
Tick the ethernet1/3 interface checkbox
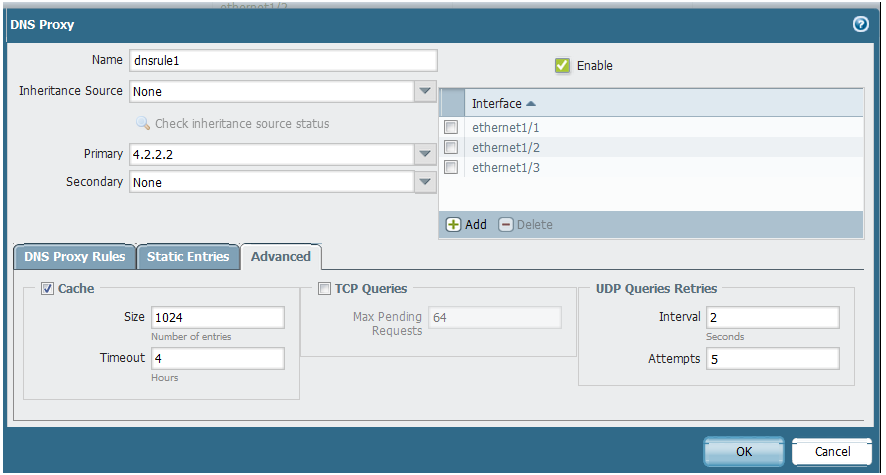point(451,167)
